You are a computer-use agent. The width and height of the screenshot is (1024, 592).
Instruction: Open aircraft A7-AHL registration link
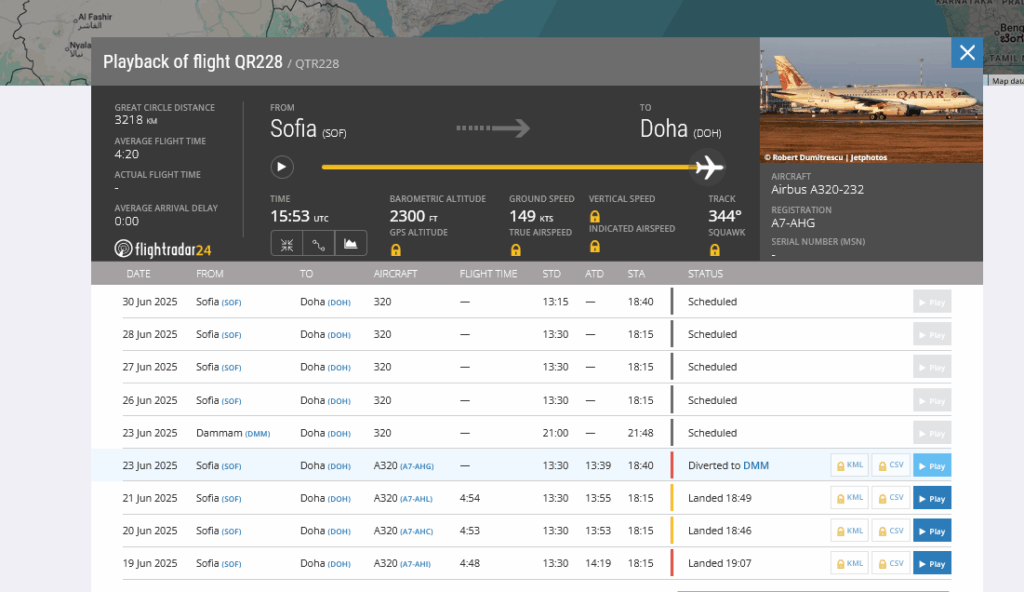point(416,499)
